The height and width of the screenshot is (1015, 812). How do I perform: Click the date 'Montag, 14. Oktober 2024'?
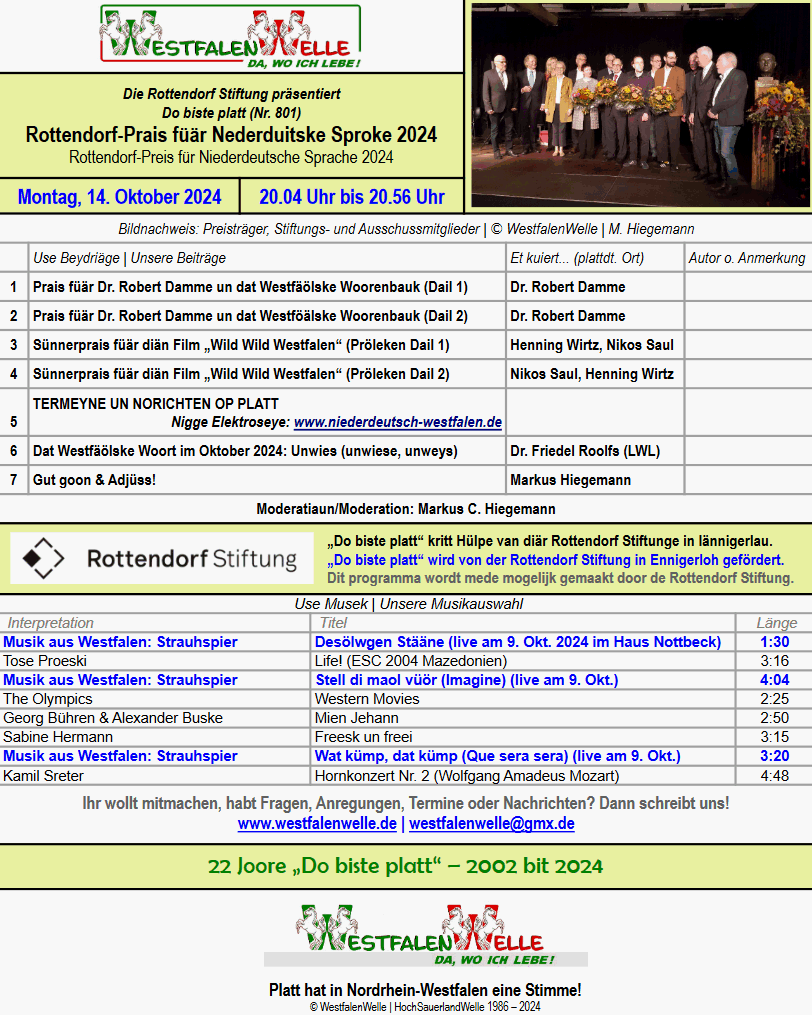pyautogui.click(x=119, y=197)
